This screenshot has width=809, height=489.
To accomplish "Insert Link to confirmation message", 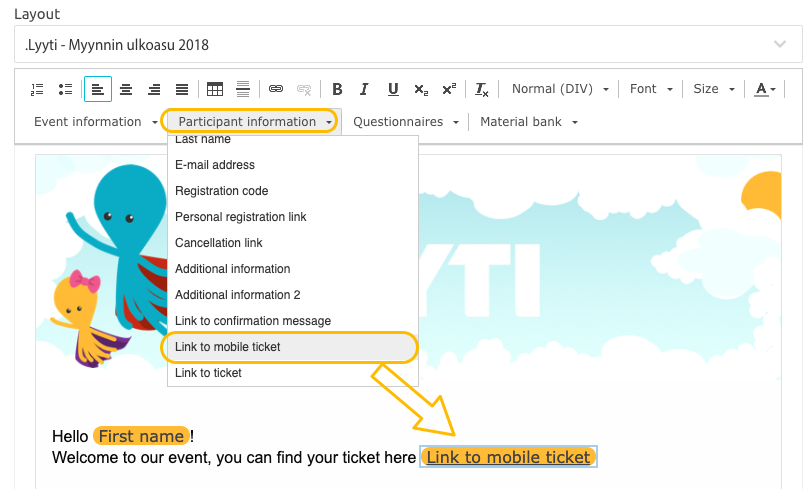I will pos(293,321).
